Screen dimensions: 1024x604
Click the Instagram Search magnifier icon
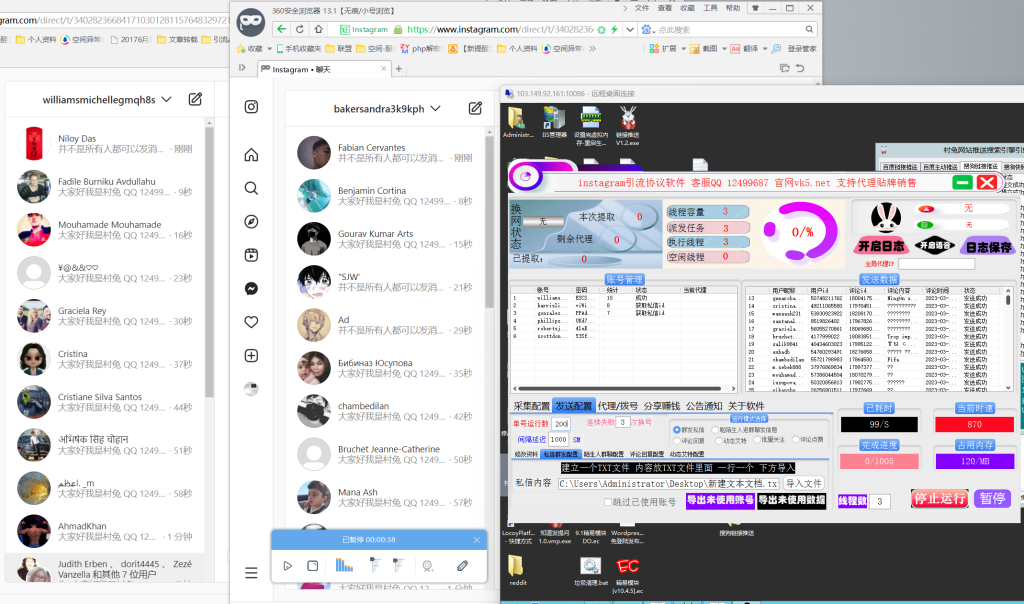click(252, 188)
